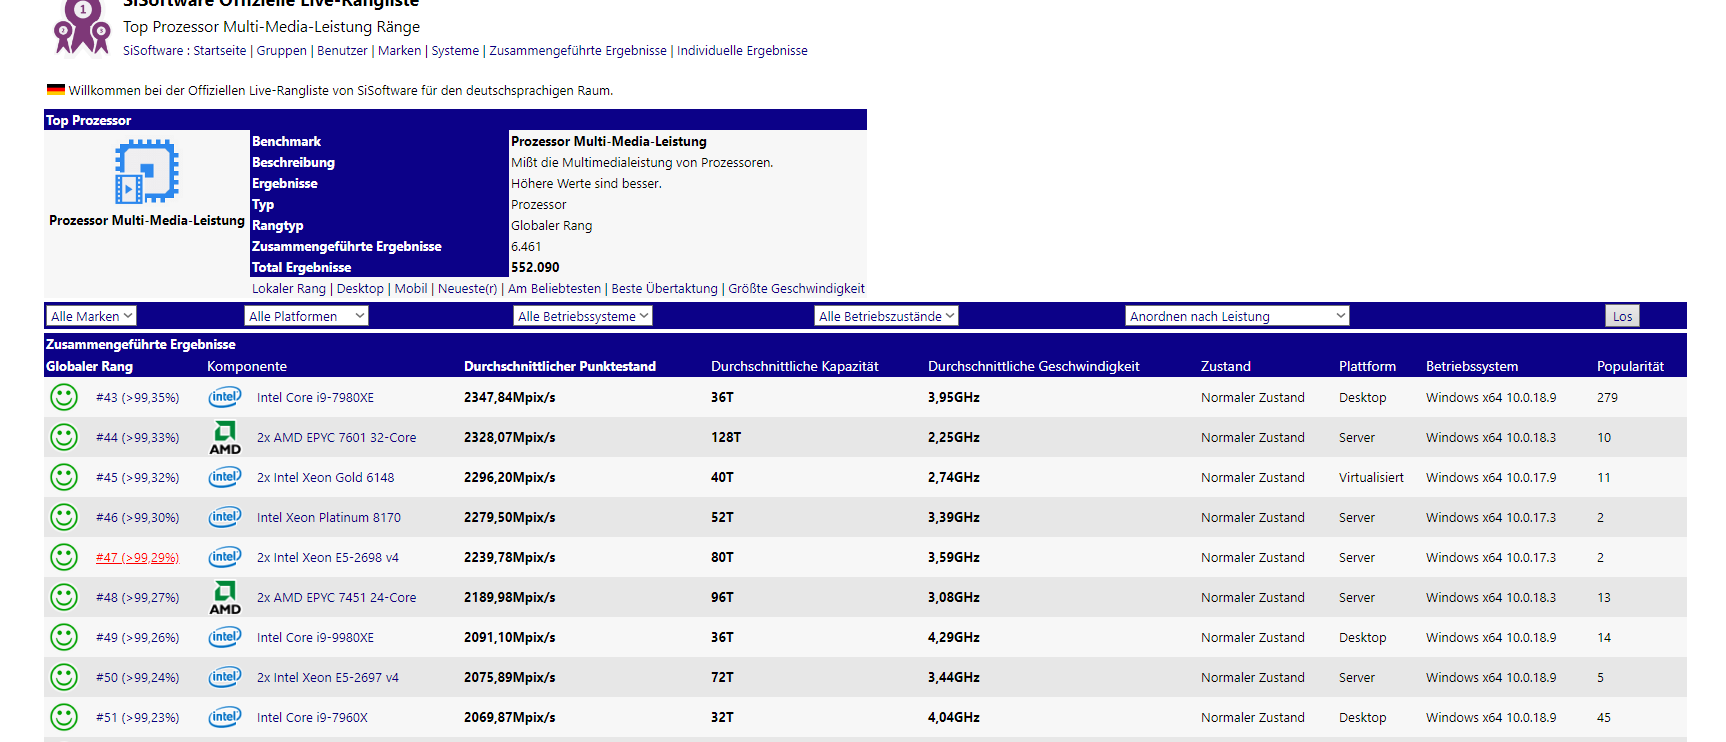Screen dimensions: 1726x742
Task: Click the Prozessor Multi-Media-Leistung benchmark icon
Action: pos(146,171)
